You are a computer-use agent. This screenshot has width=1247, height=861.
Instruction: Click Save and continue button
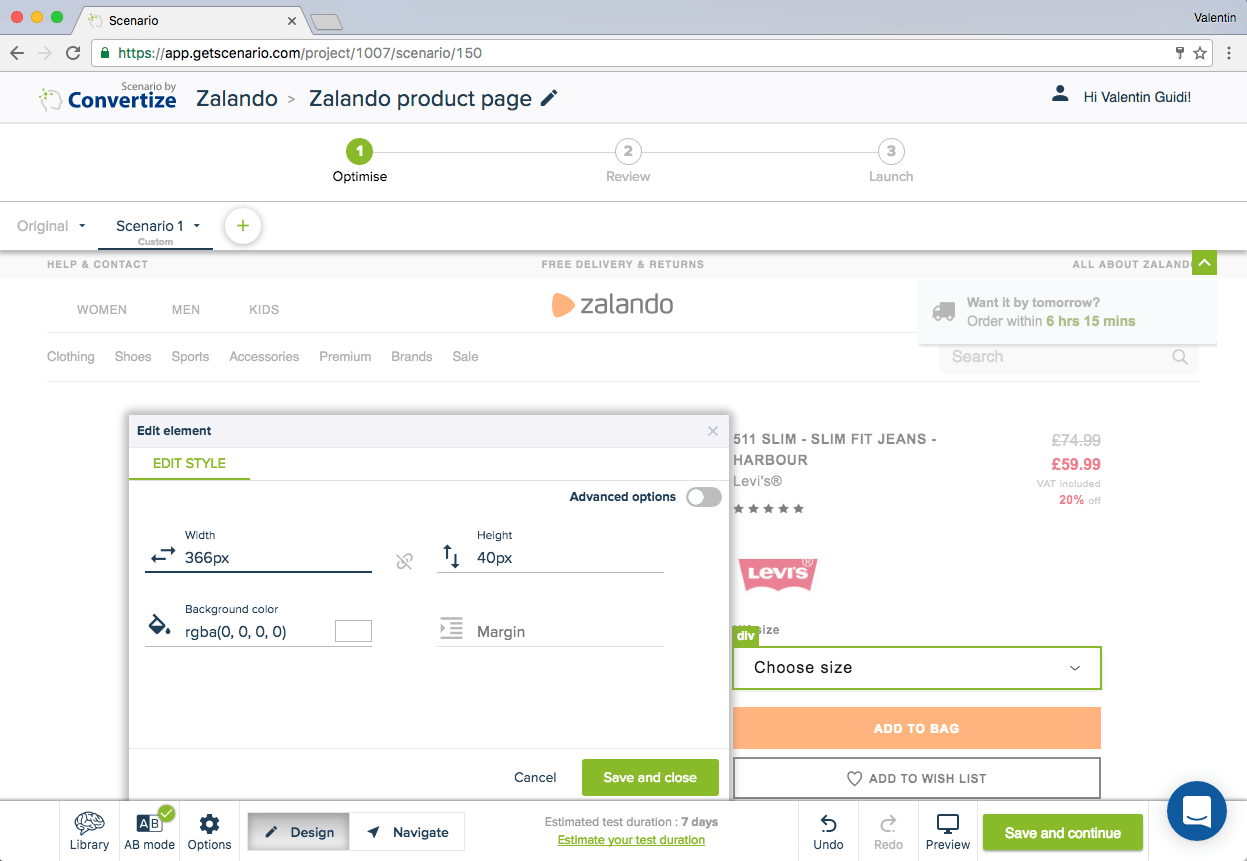1062,833
